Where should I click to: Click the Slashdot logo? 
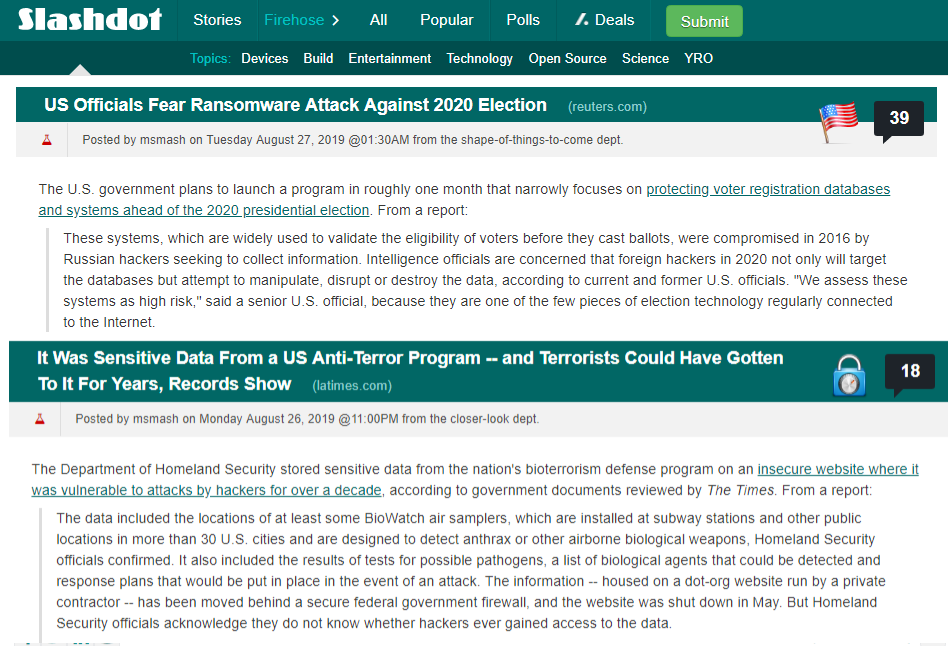(x=90, y=20)
